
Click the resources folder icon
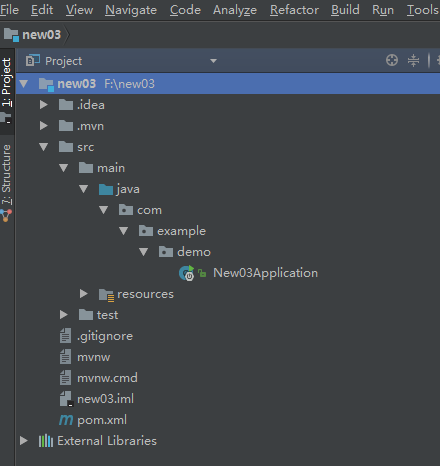(107, 295)
